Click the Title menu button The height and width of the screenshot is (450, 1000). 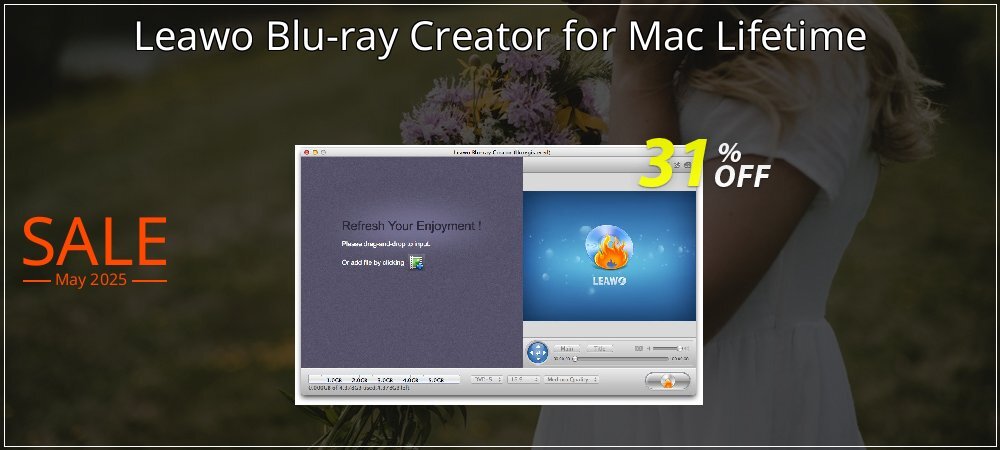[599, 349]
